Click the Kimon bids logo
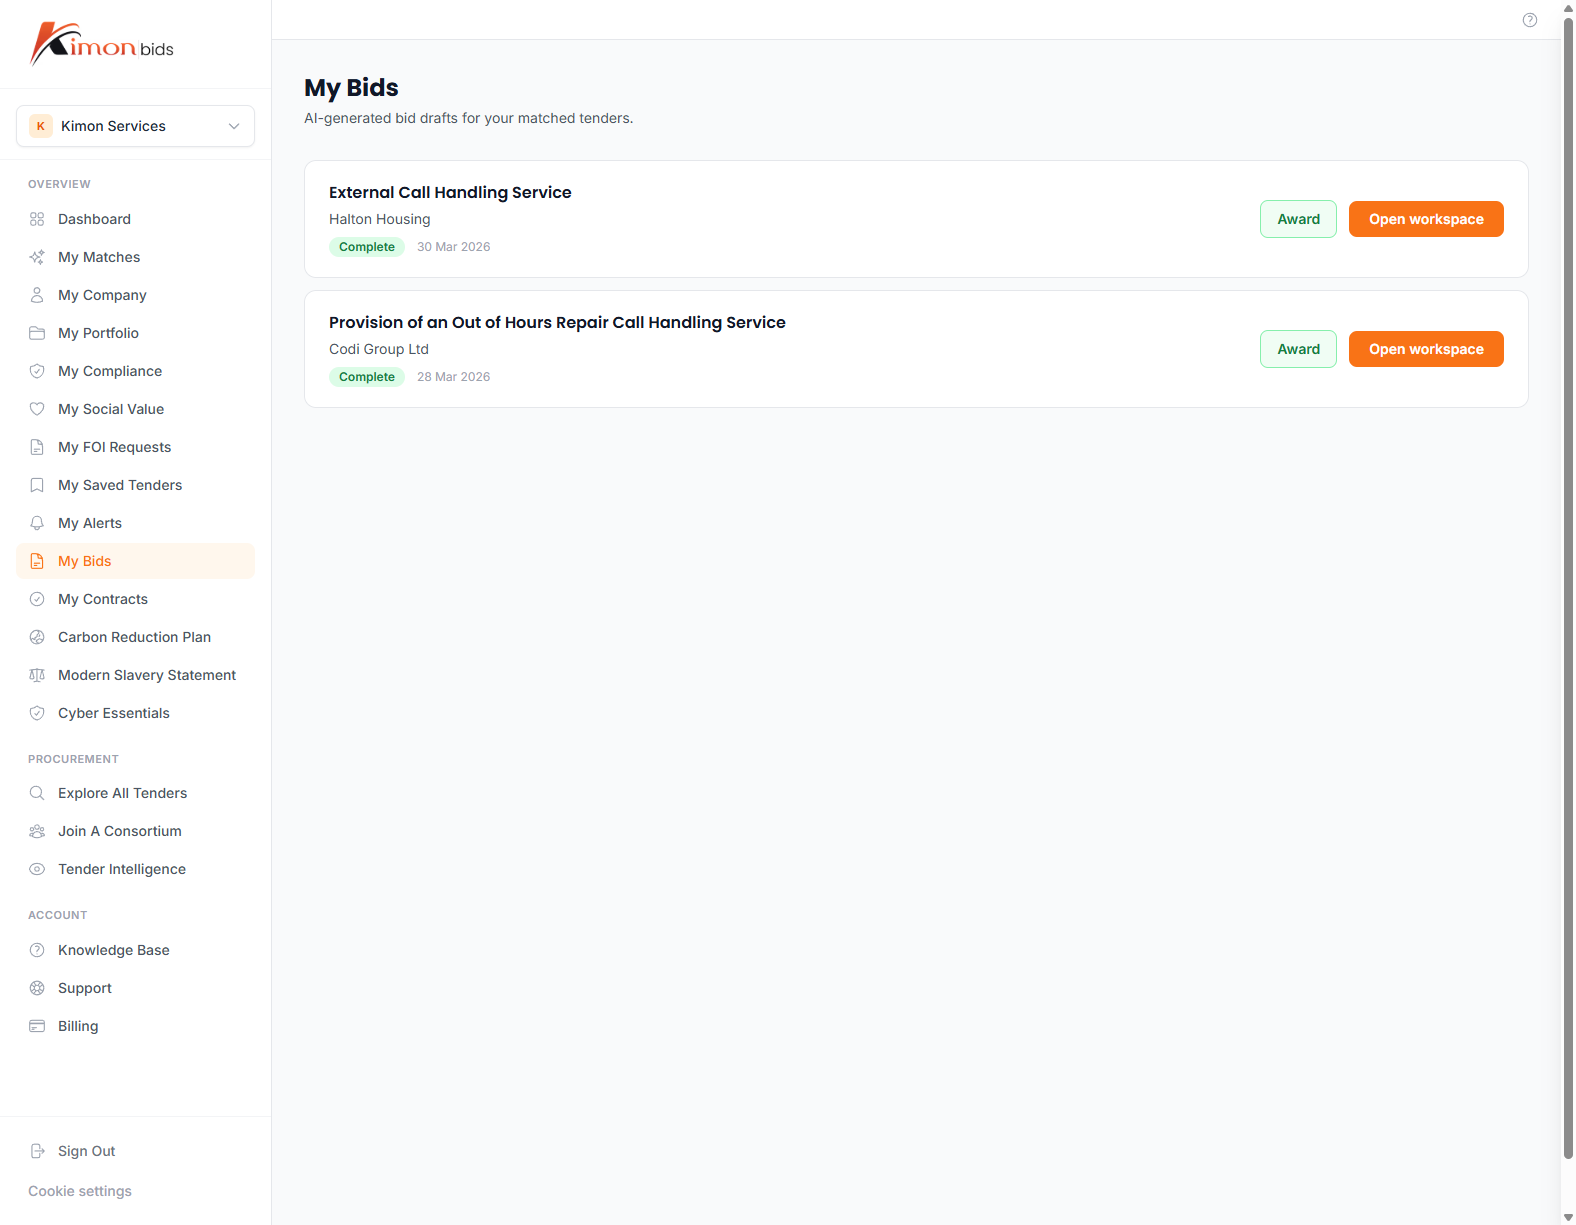This screenshot has width=1576, height=1225. coord(102,44)
